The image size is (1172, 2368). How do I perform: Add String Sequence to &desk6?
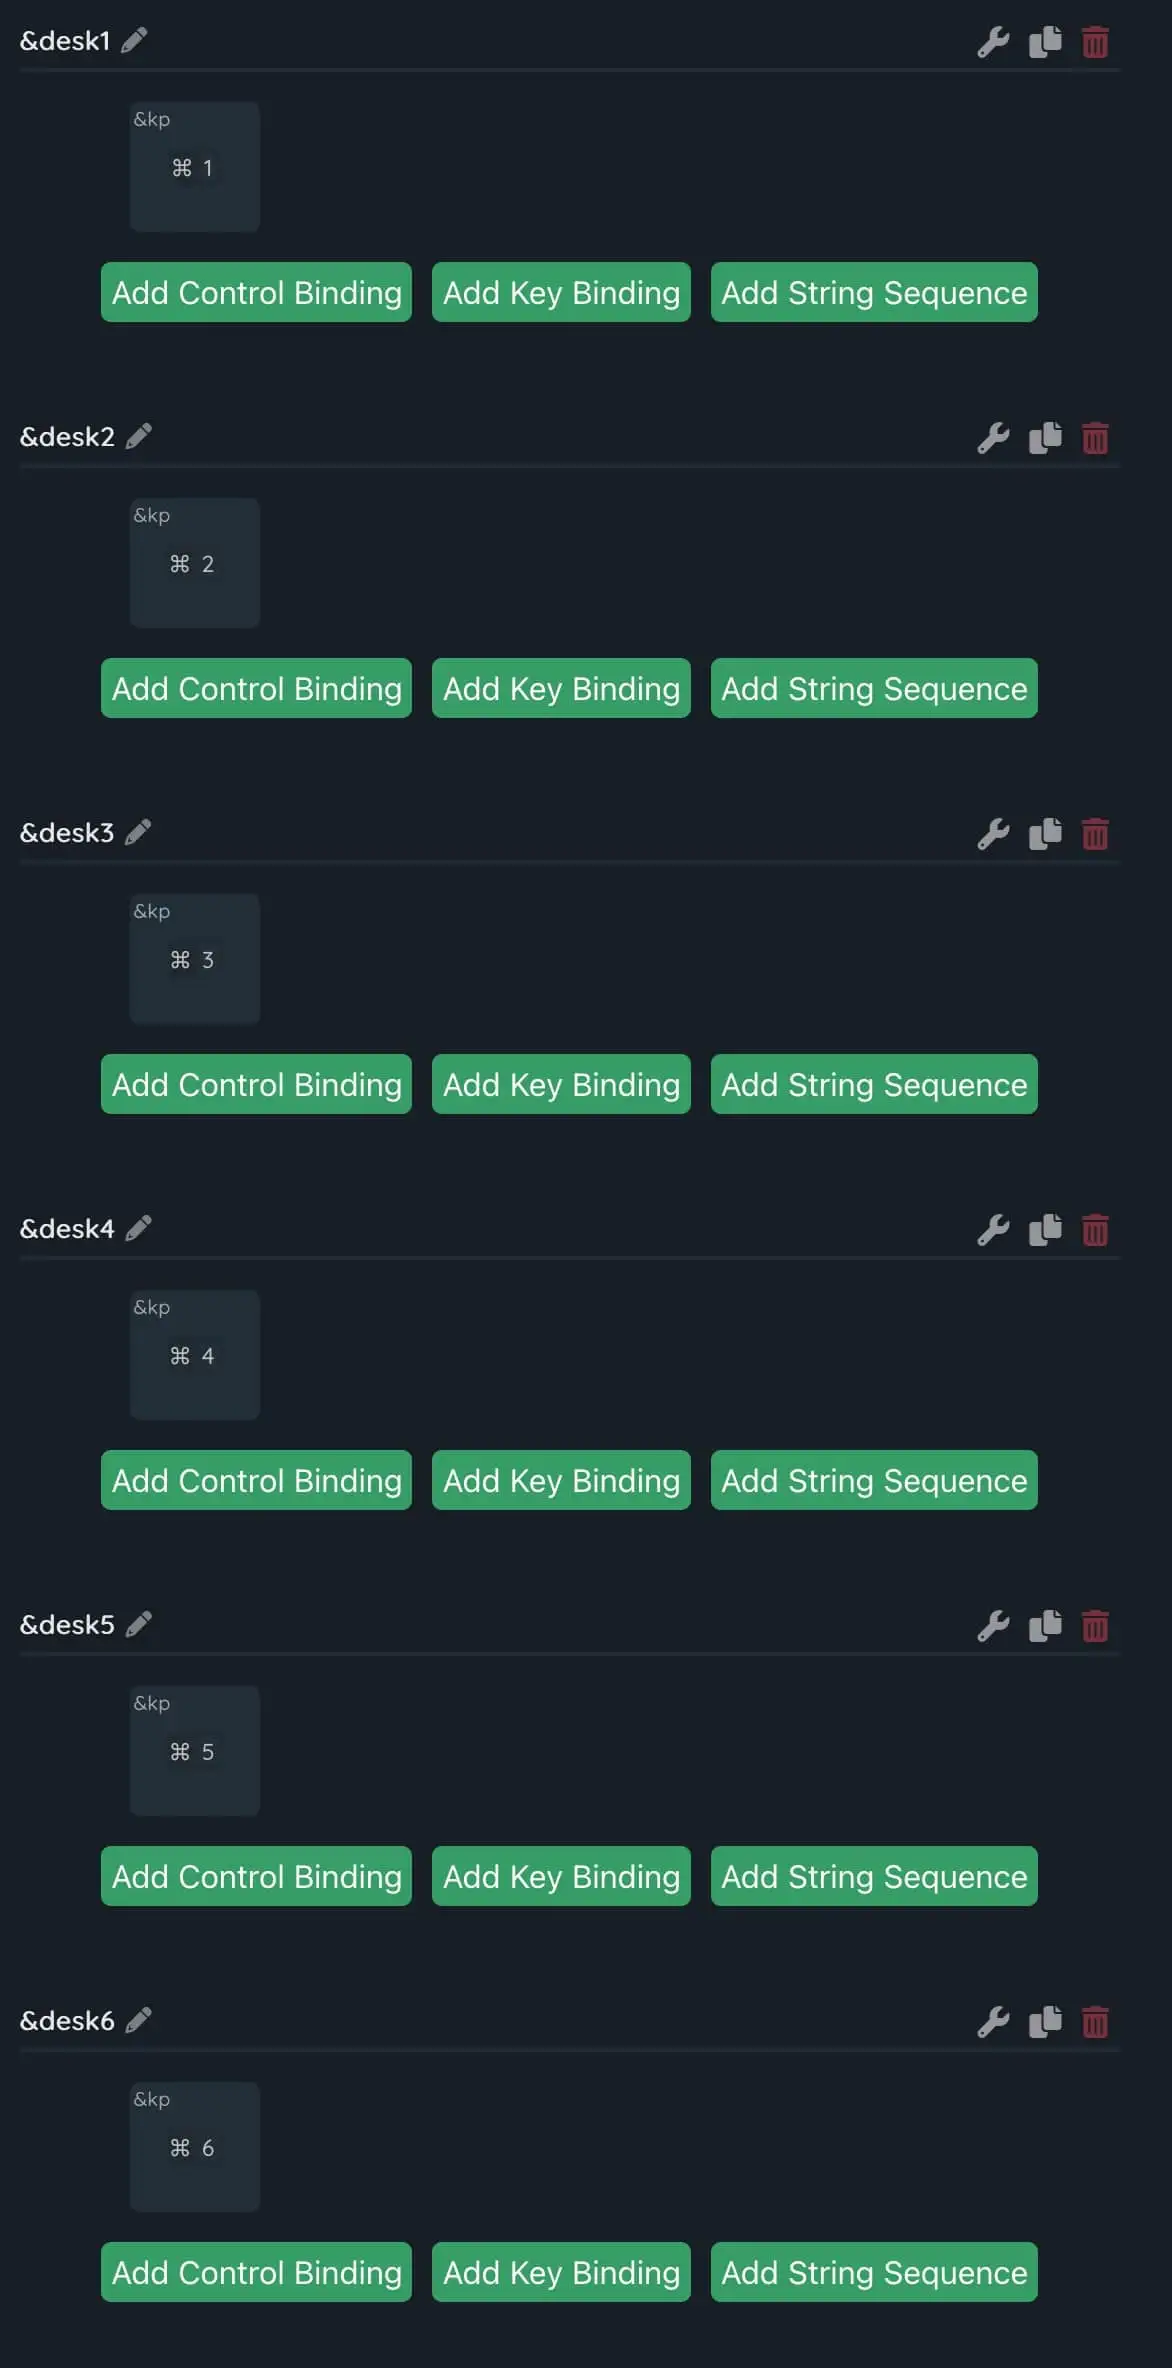click(x=874, y=2272)
